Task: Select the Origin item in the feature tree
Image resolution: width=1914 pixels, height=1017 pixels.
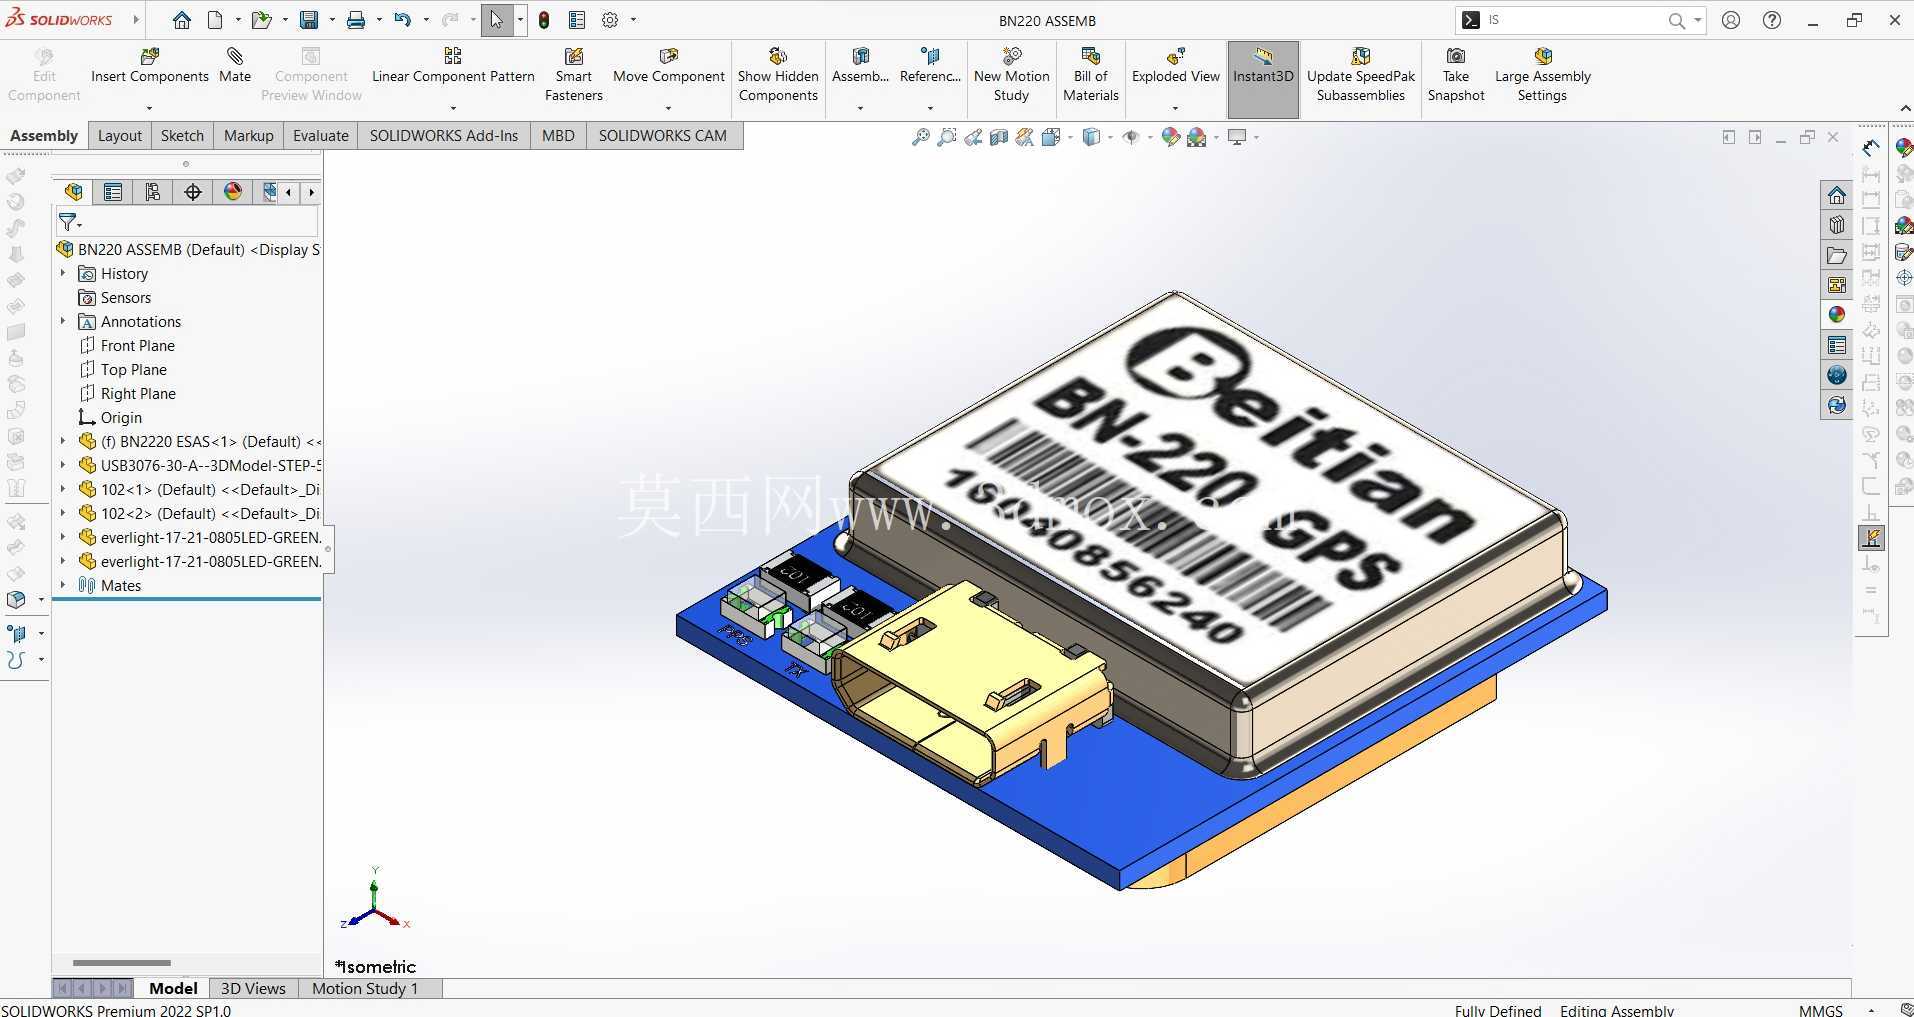Action: click(121, 417)
